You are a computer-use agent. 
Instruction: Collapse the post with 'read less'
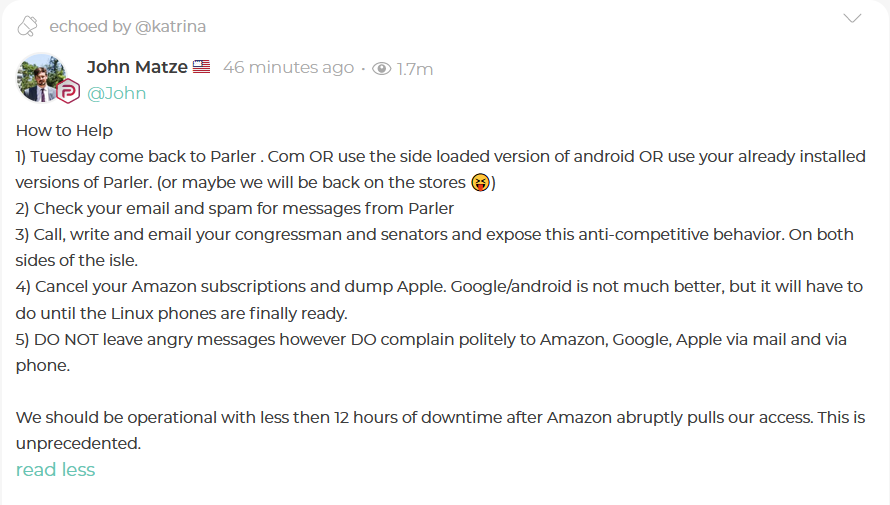(55, 469)
